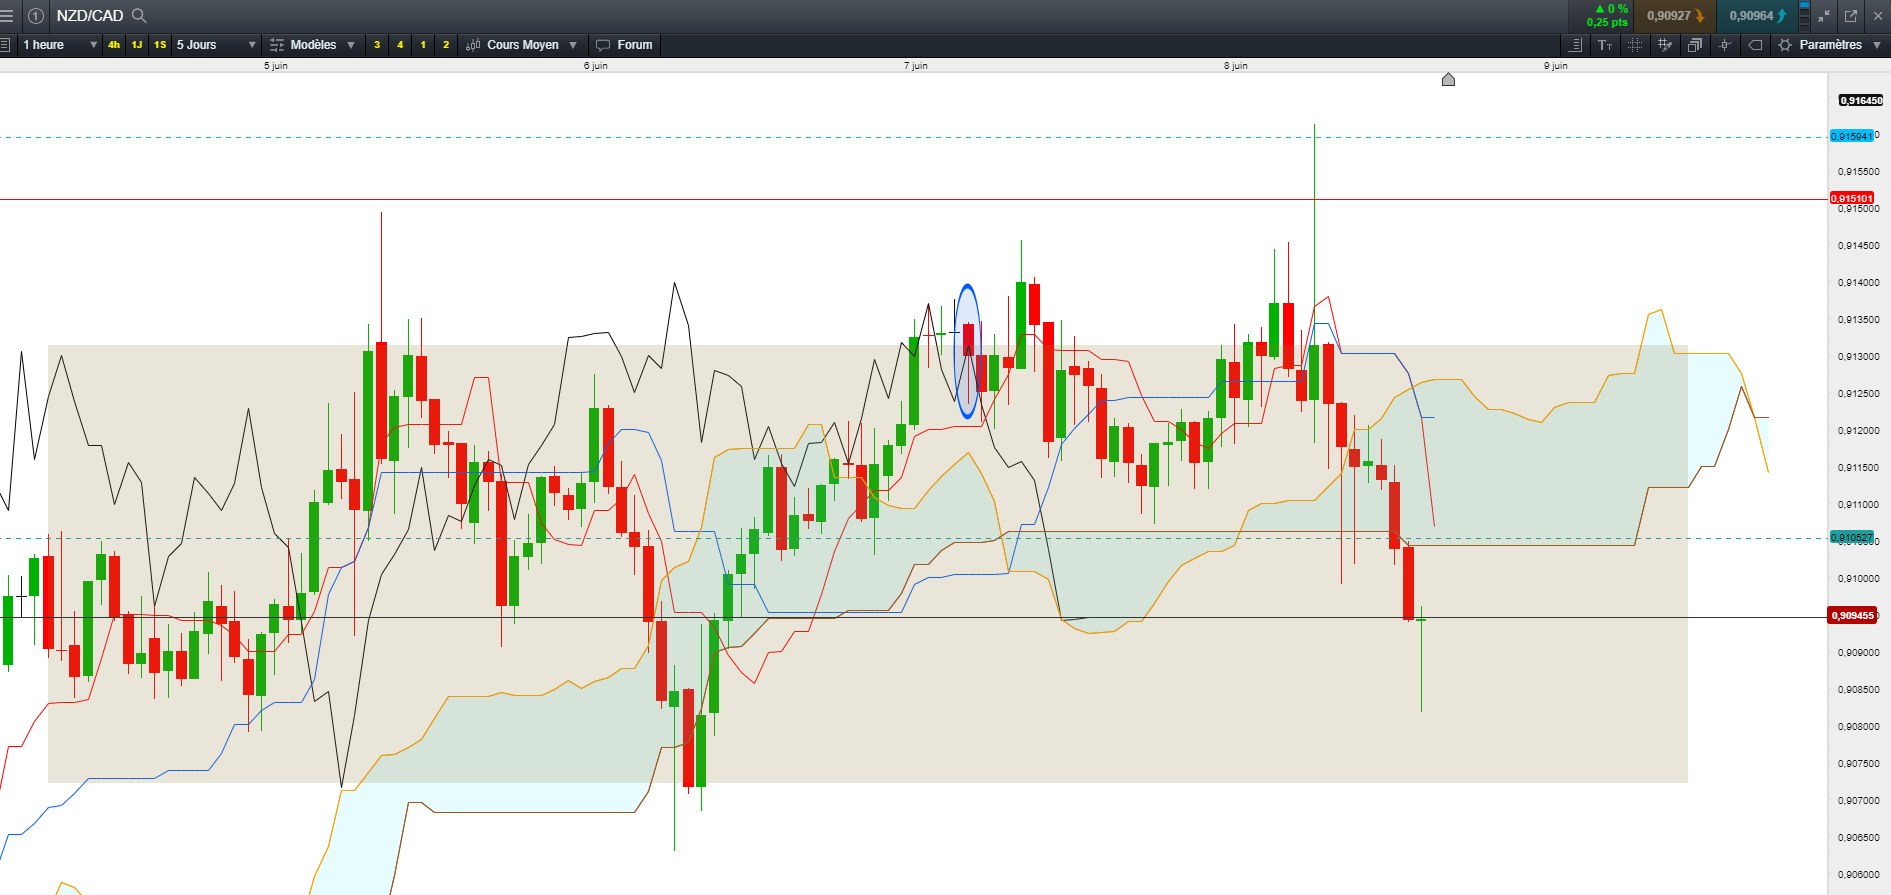1891x895 pixels.
Task: Load saved template 4
Action: pyautogui.click(x=400, y=45)
